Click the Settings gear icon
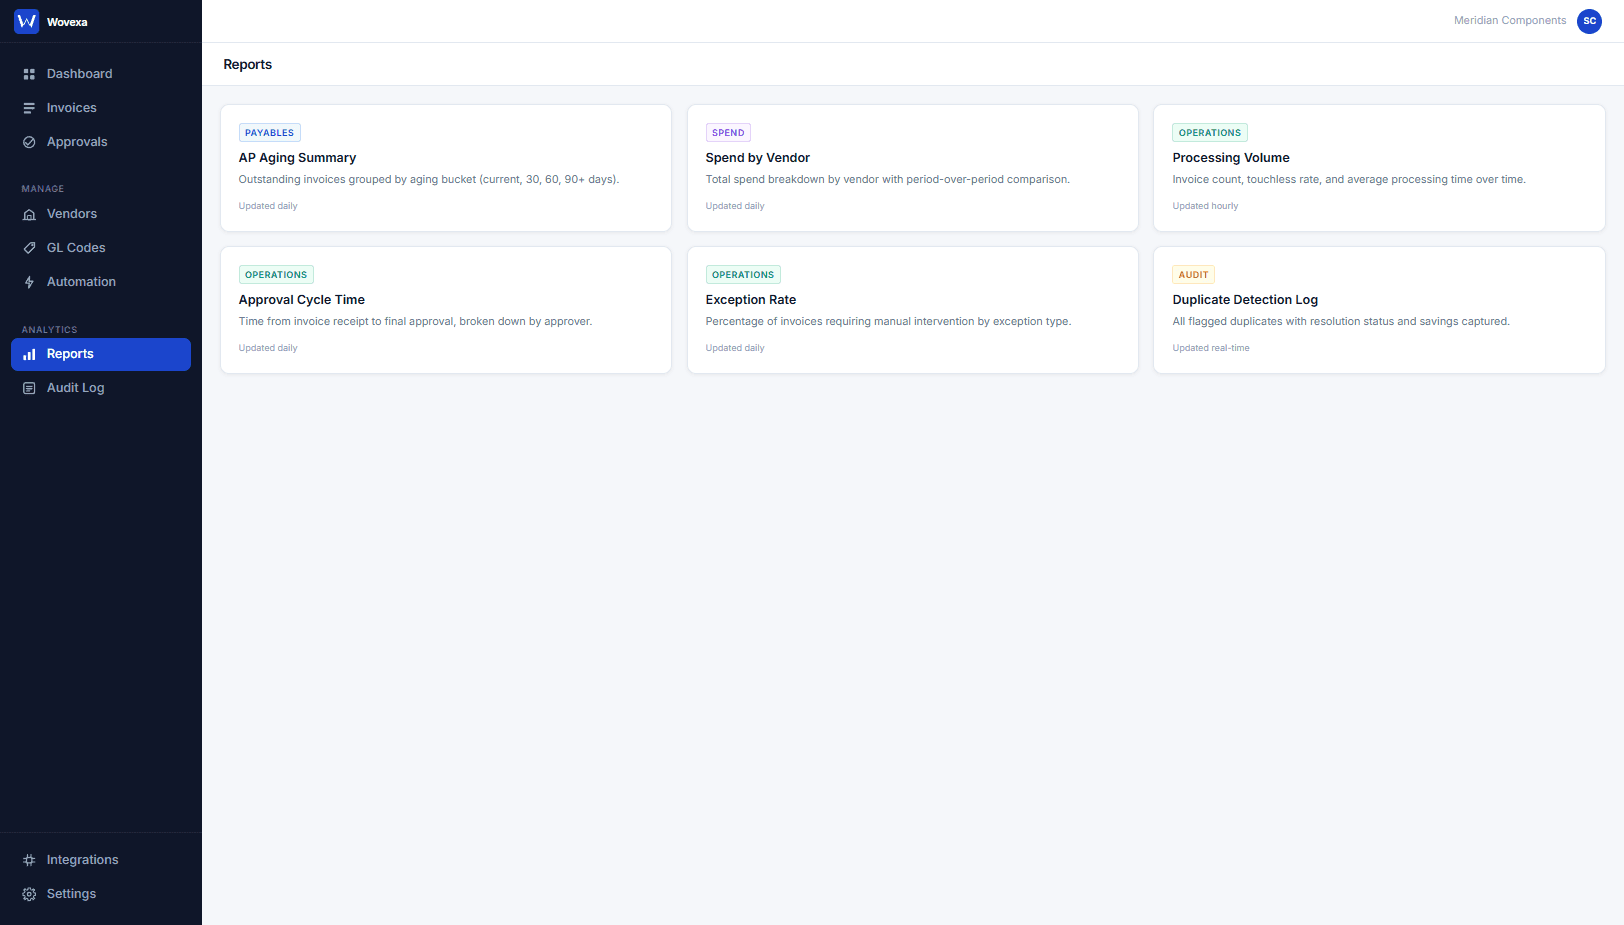This screenshot has height=925, width=1624. point(27,893)
